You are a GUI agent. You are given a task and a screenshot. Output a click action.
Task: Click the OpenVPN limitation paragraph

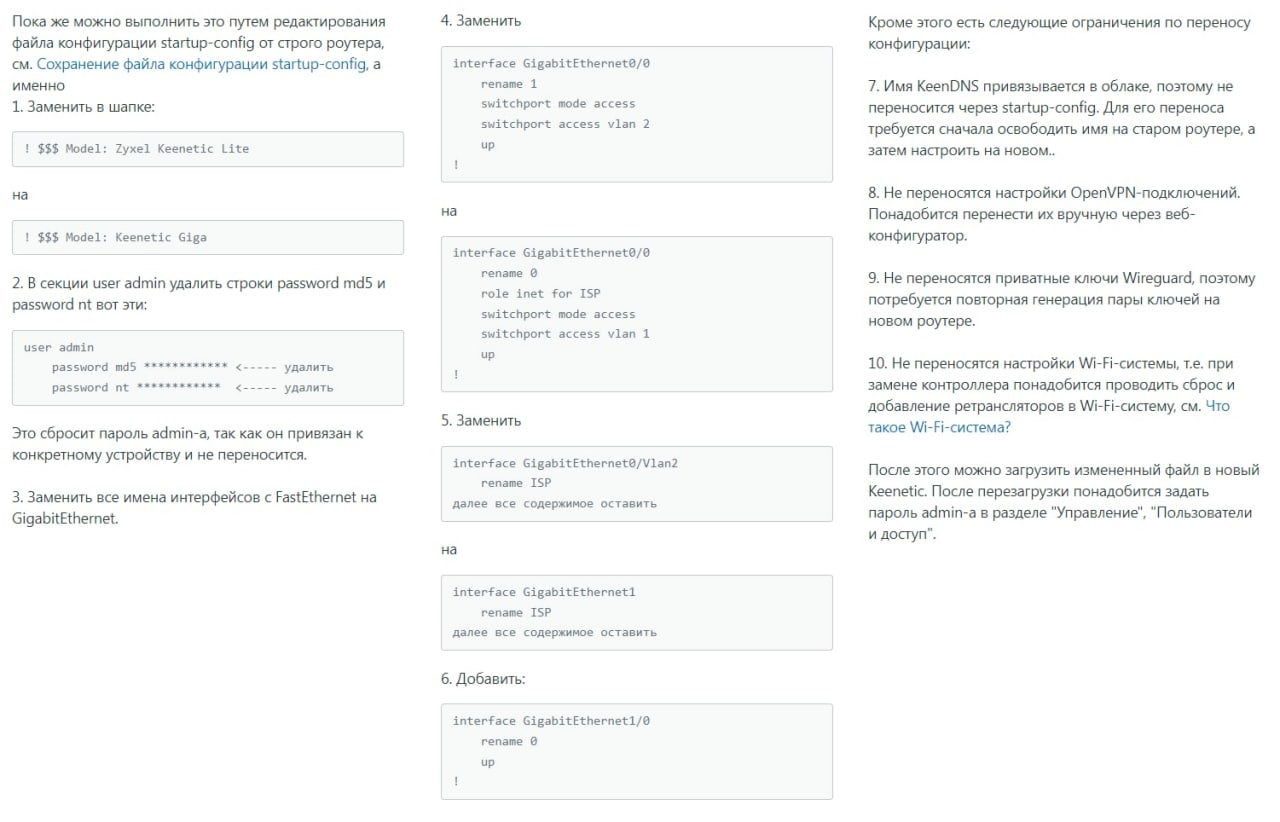(1054, 214)
